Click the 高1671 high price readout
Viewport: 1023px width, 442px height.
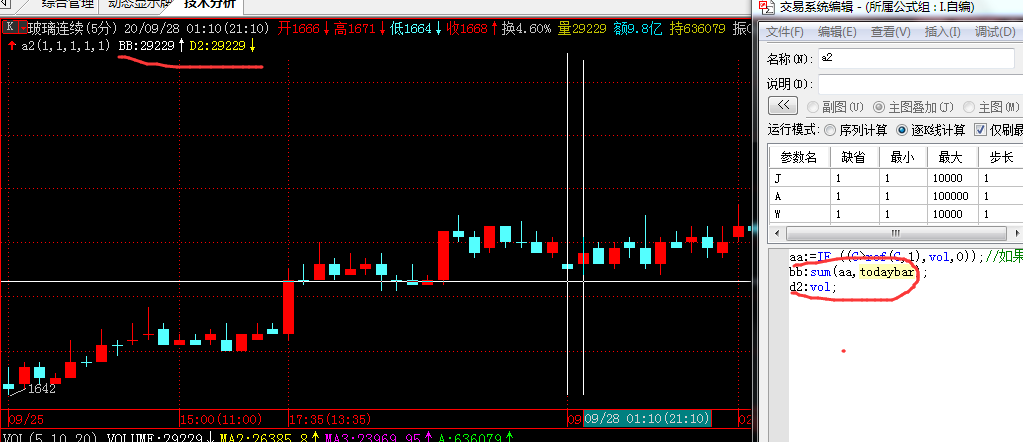[354, 29]
